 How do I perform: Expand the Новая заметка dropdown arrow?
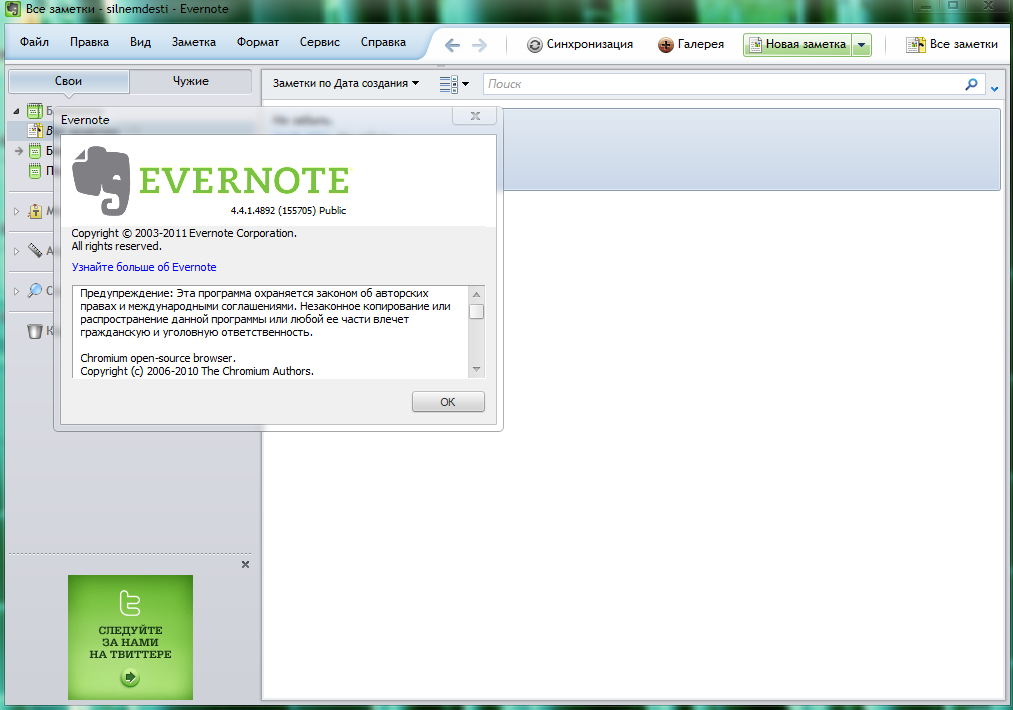(861, 45)
